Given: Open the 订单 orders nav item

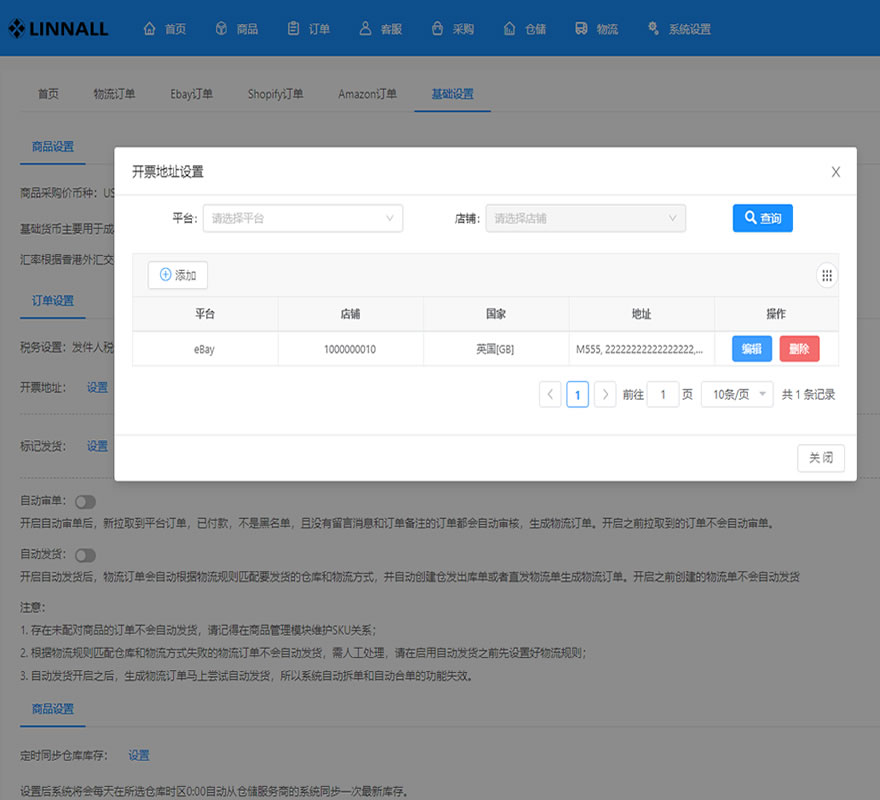Looking at the screenshot, I should [x=308, y=29].
